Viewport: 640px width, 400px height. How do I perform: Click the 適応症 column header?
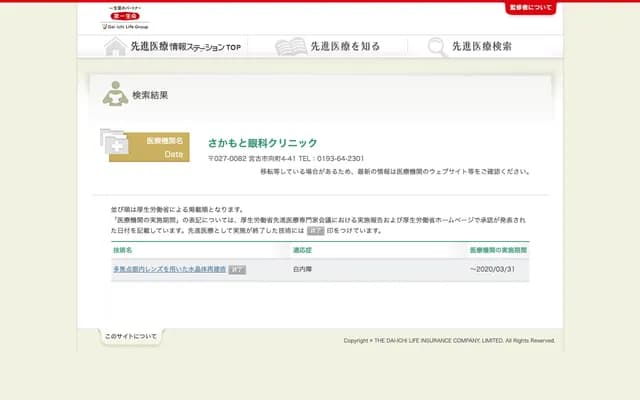pos(303,249)
